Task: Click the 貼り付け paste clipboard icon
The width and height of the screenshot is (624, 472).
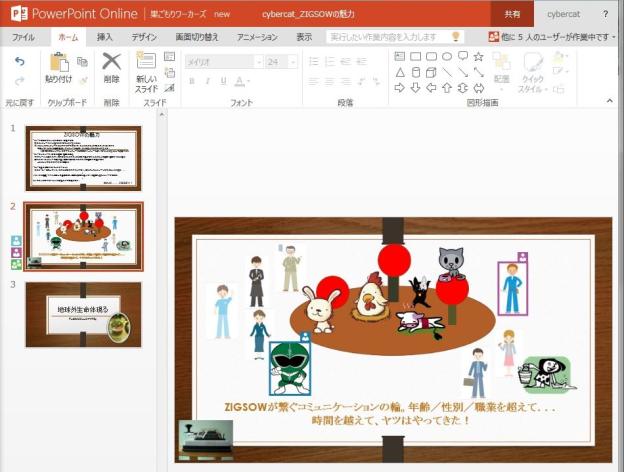Action: [x=59, y=62]
